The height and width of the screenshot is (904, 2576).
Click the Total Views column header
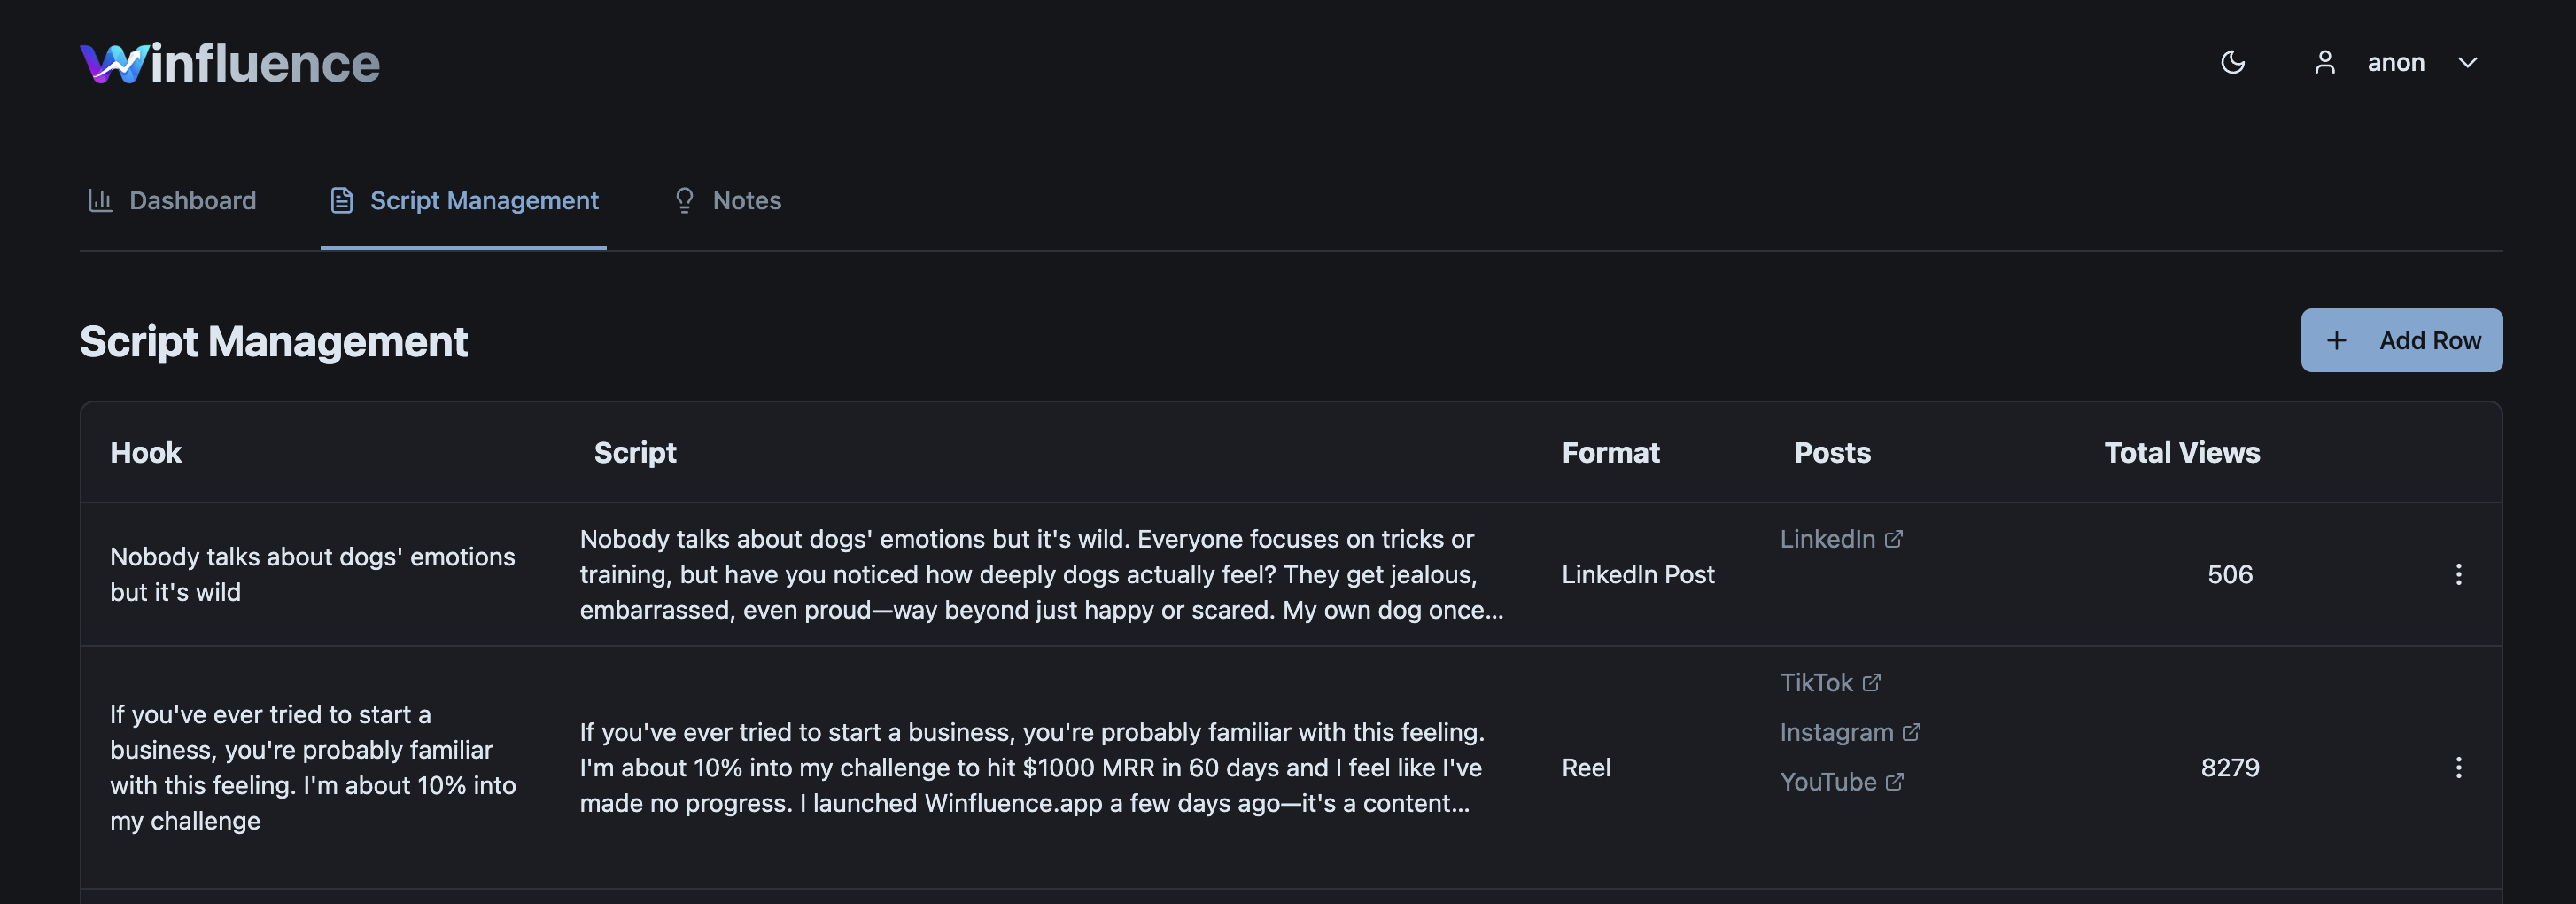(x=2181, y=452)
